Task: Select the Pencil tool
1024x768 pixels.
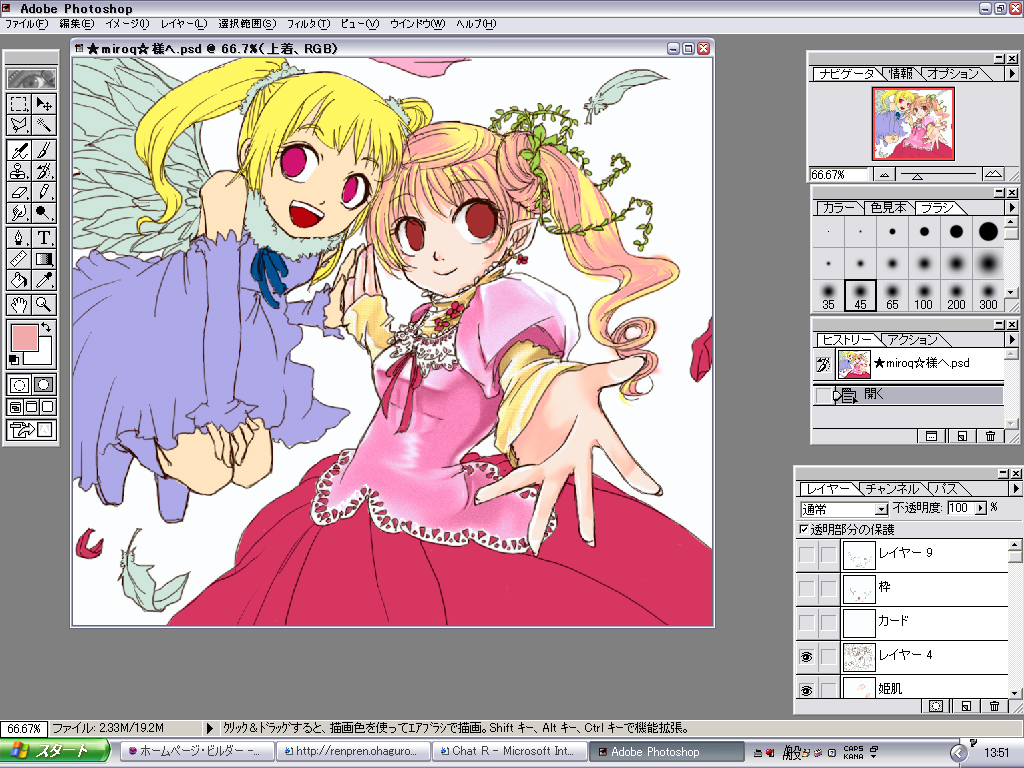Action: (43, 192)
